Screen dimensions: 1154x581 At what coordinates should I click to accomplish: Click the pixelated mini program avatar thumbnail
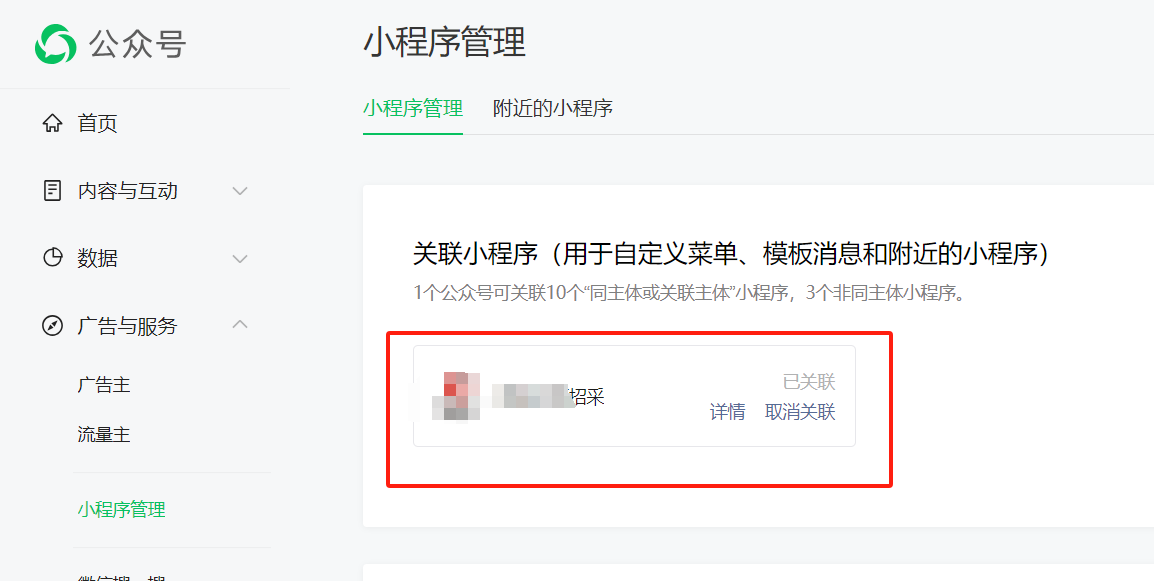pyautogui.click(x=456, y=396)
